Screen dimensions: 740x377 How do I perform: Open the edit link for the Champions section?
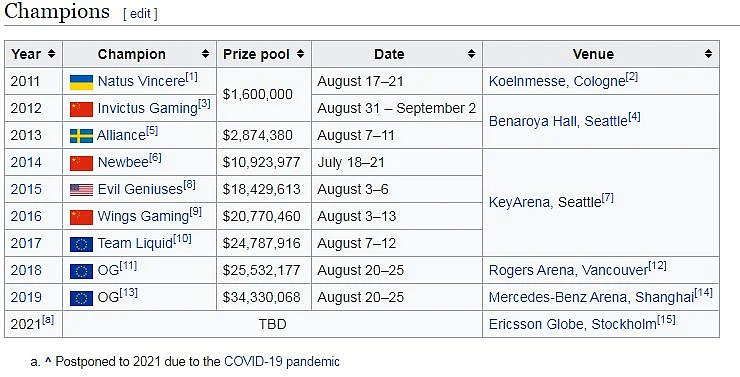pos(140,14)
